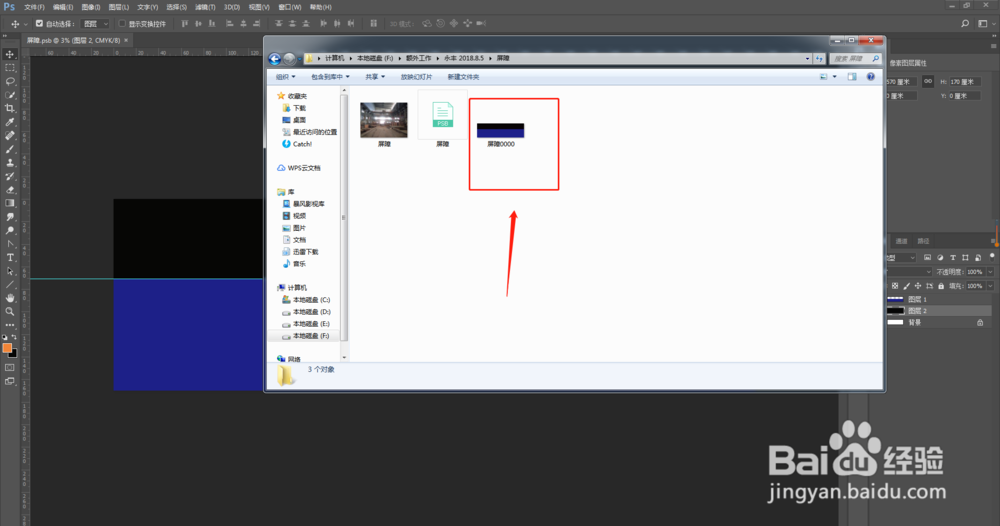Select the Gradient tool

pyautogui.click(x=10, y=203)
